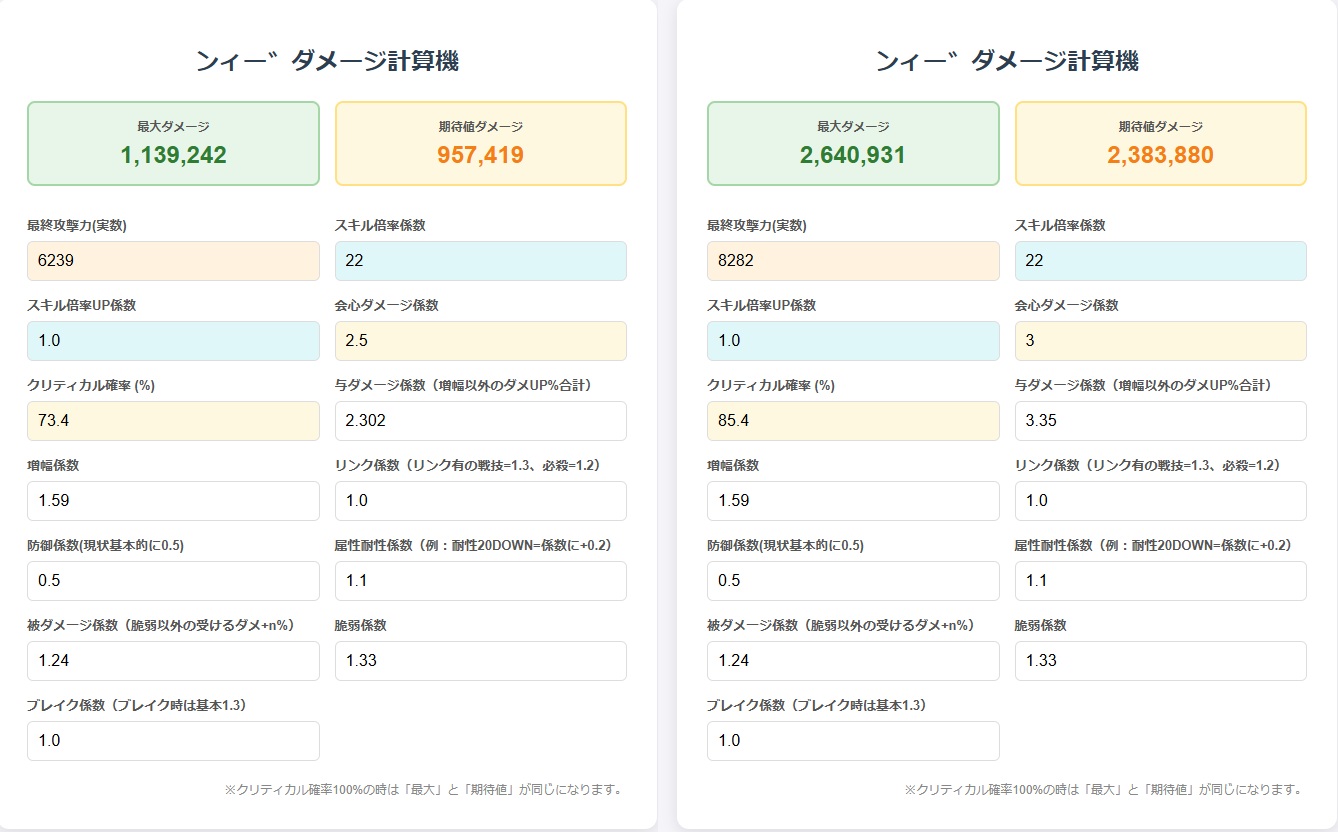Select the 期待値ダメージ box showing 2,383,880

(1160, 143)
